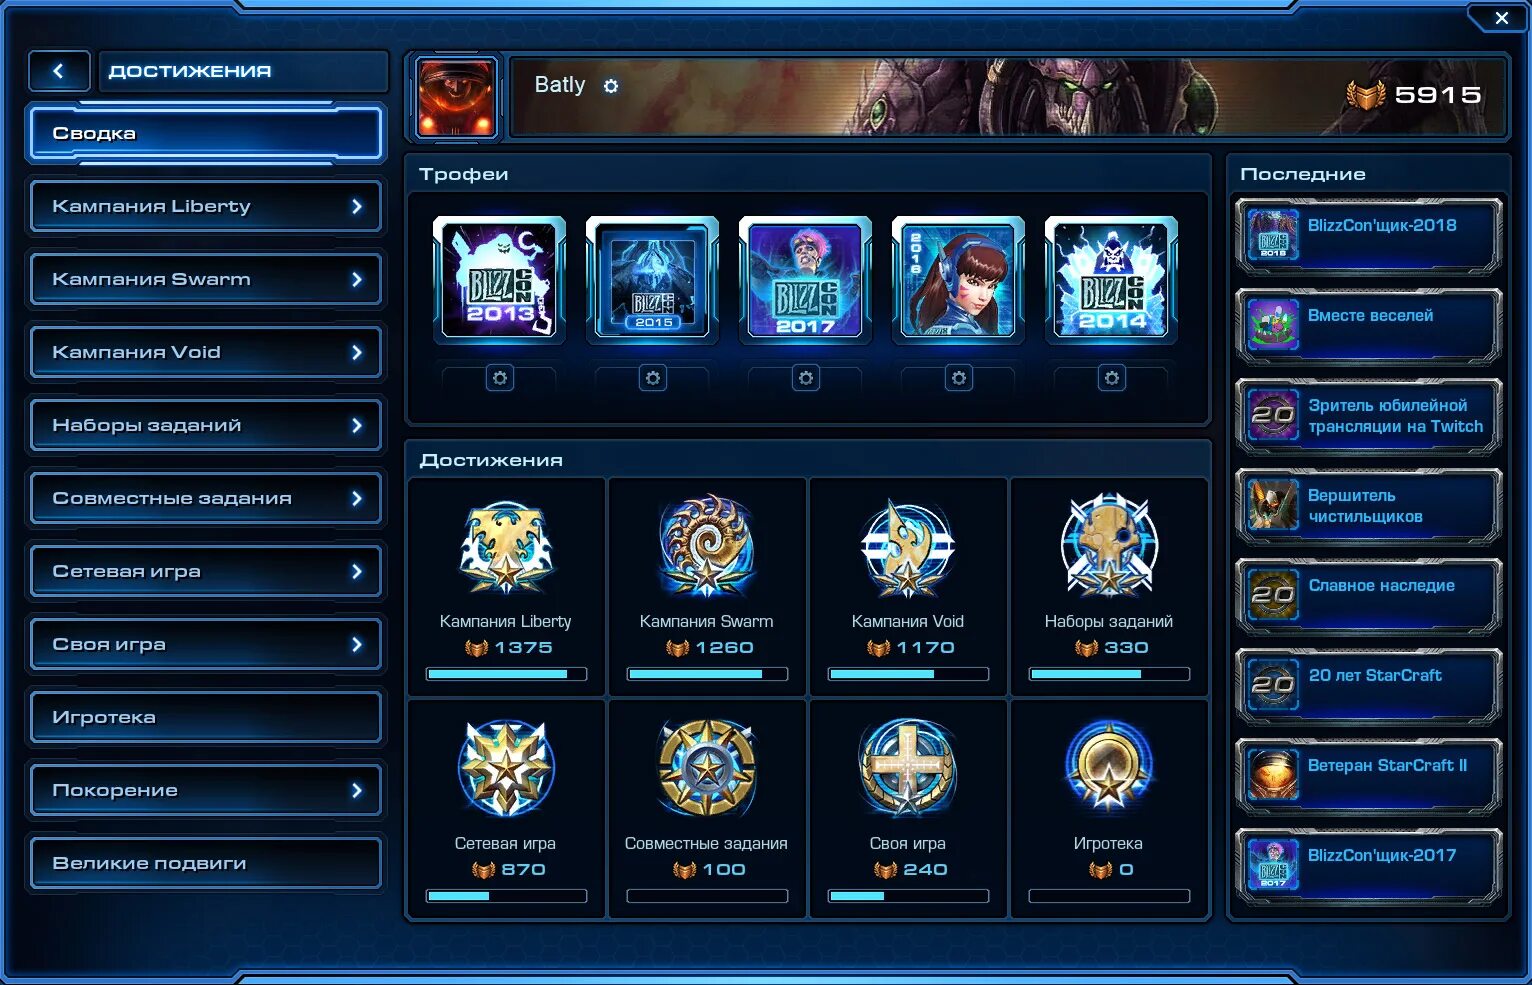Toggle gear under BlizzCon 2014 trophy

1112,378
